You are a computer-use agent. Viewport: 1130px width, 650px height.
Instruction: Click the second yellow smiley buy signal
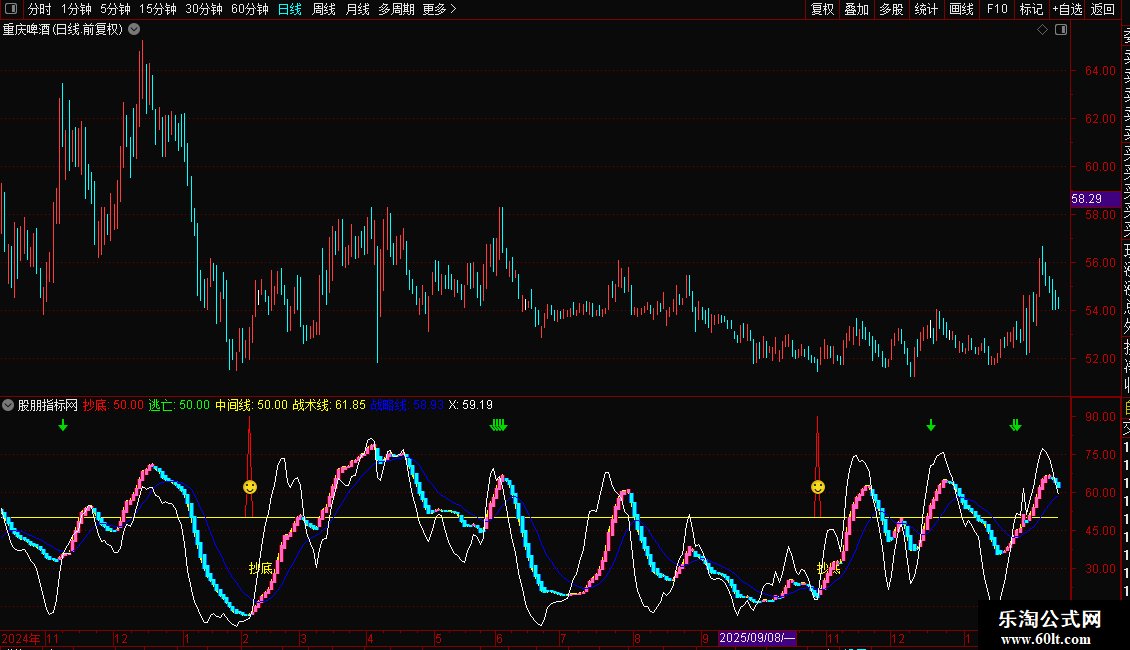818,487
